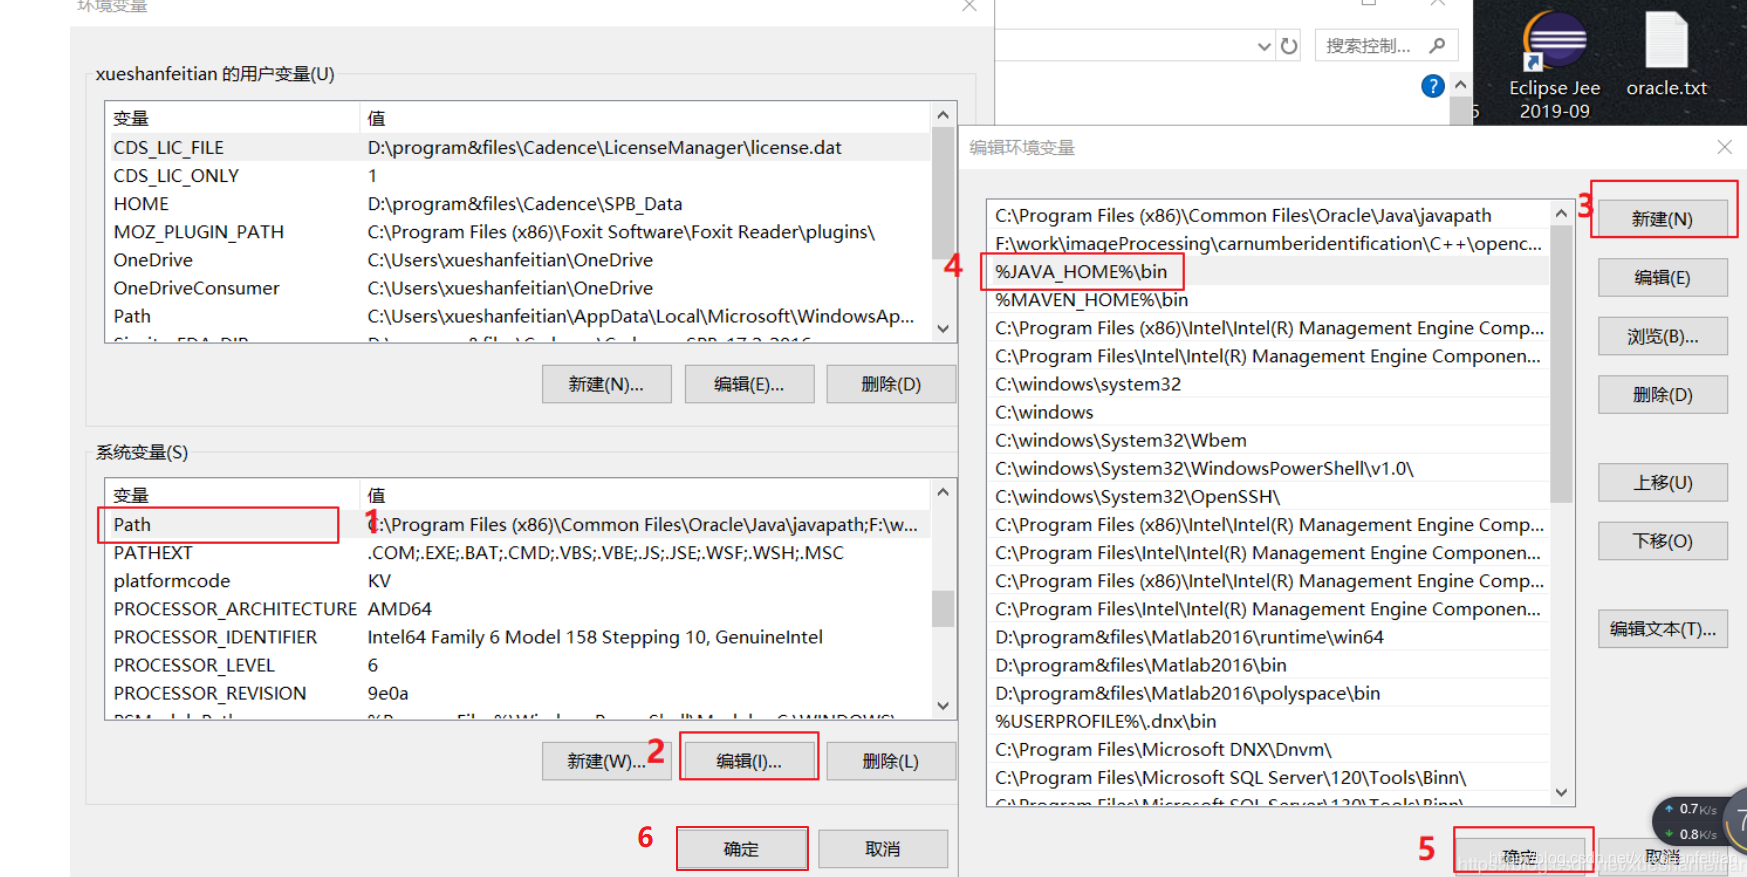Click 删除(D) under user variables

coord(891,384)
